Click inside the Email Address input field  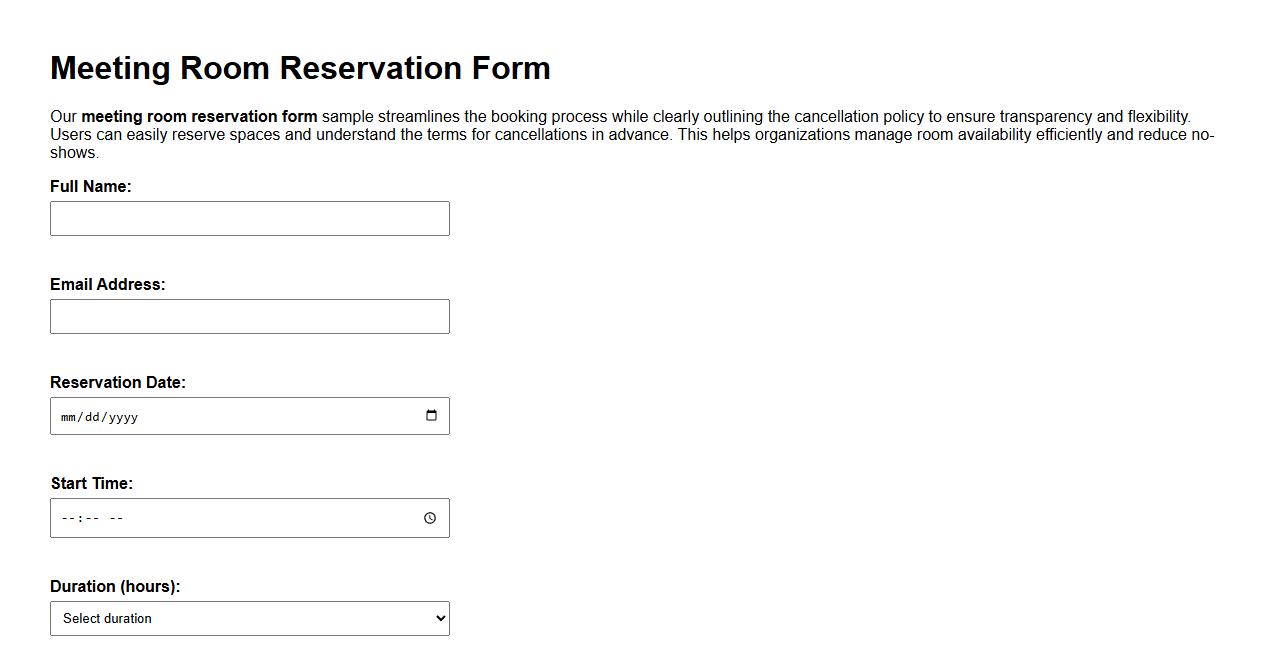[x=249, y=316]
